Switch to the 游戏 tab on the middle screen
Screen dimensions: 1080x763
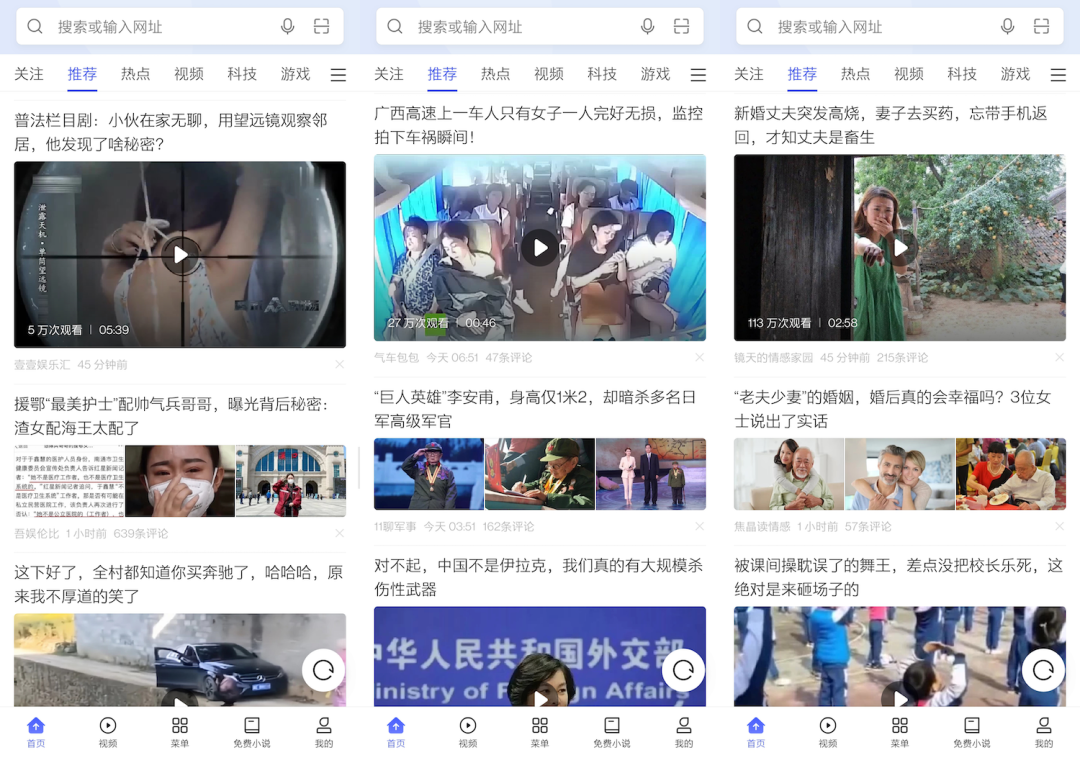click(x=655, y=74)
